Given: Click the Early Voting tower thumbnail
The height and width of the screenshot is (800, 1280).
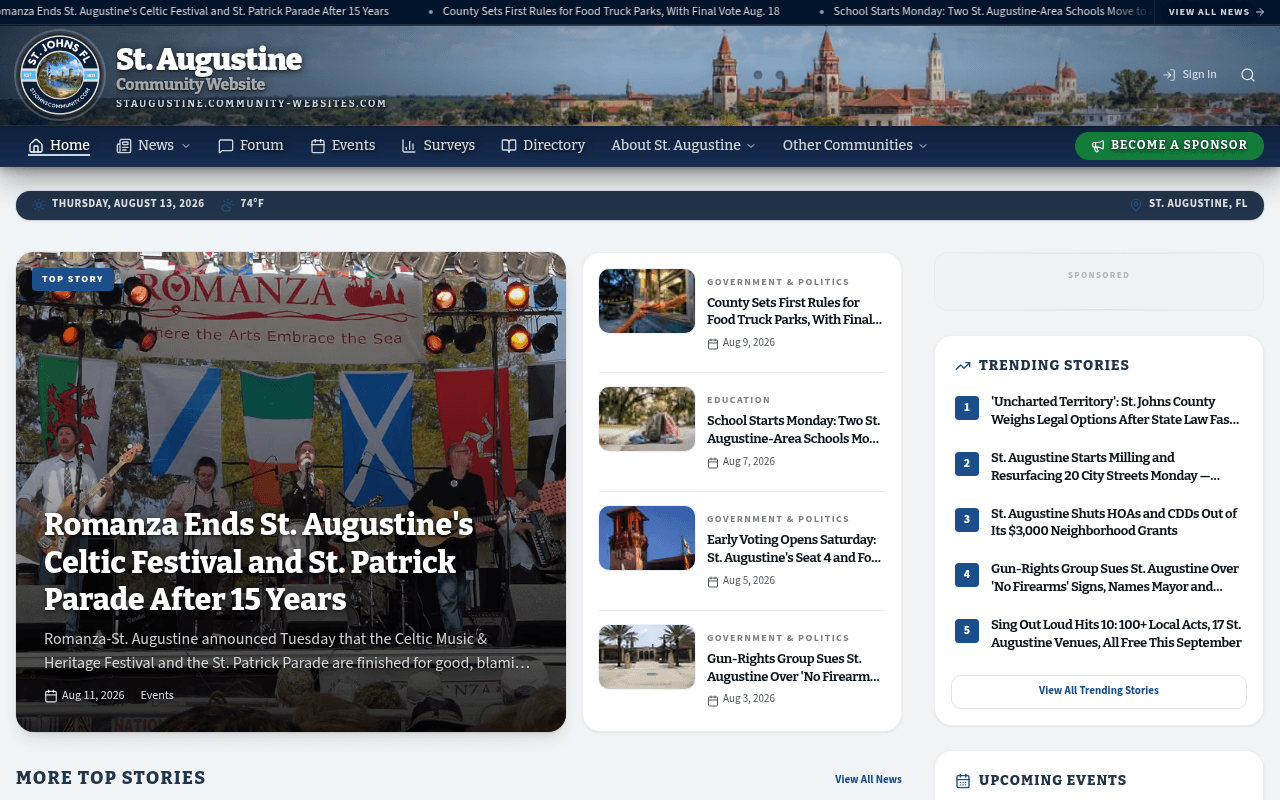Looking at the screenshot, I should [x=647, y=538].
